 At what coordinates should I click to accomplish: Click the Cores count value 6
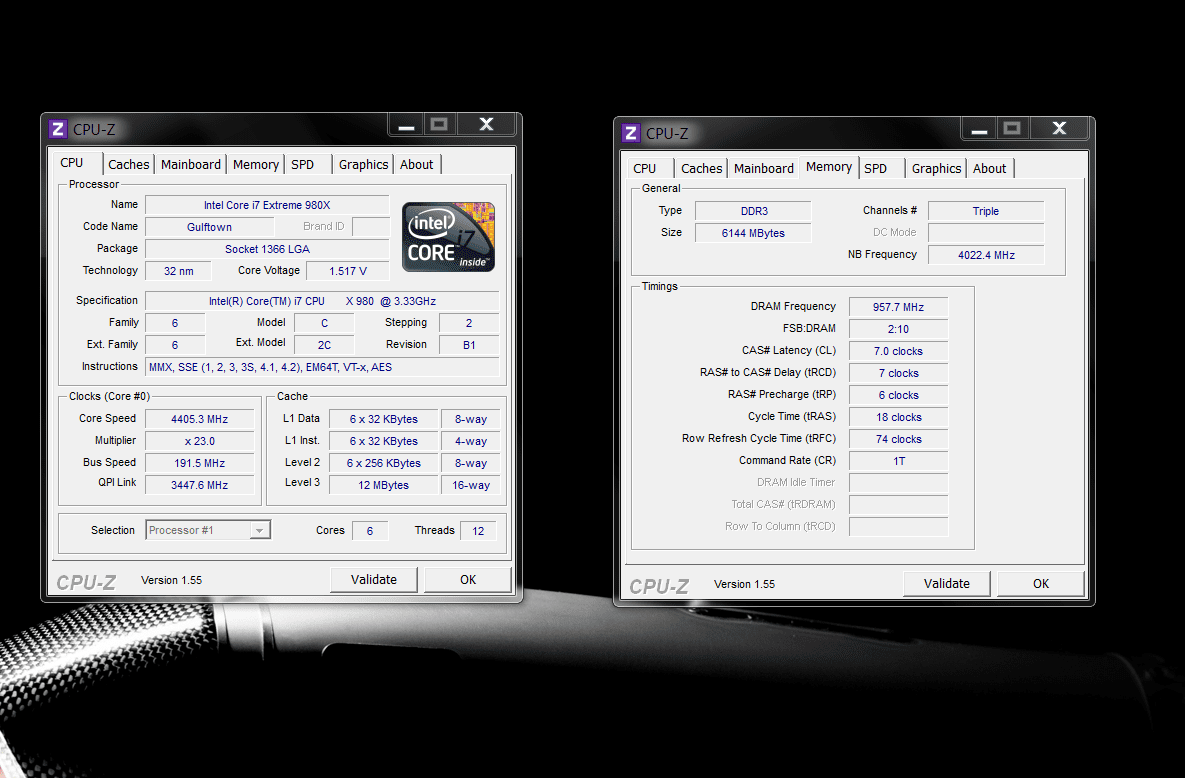click(370, 531)
